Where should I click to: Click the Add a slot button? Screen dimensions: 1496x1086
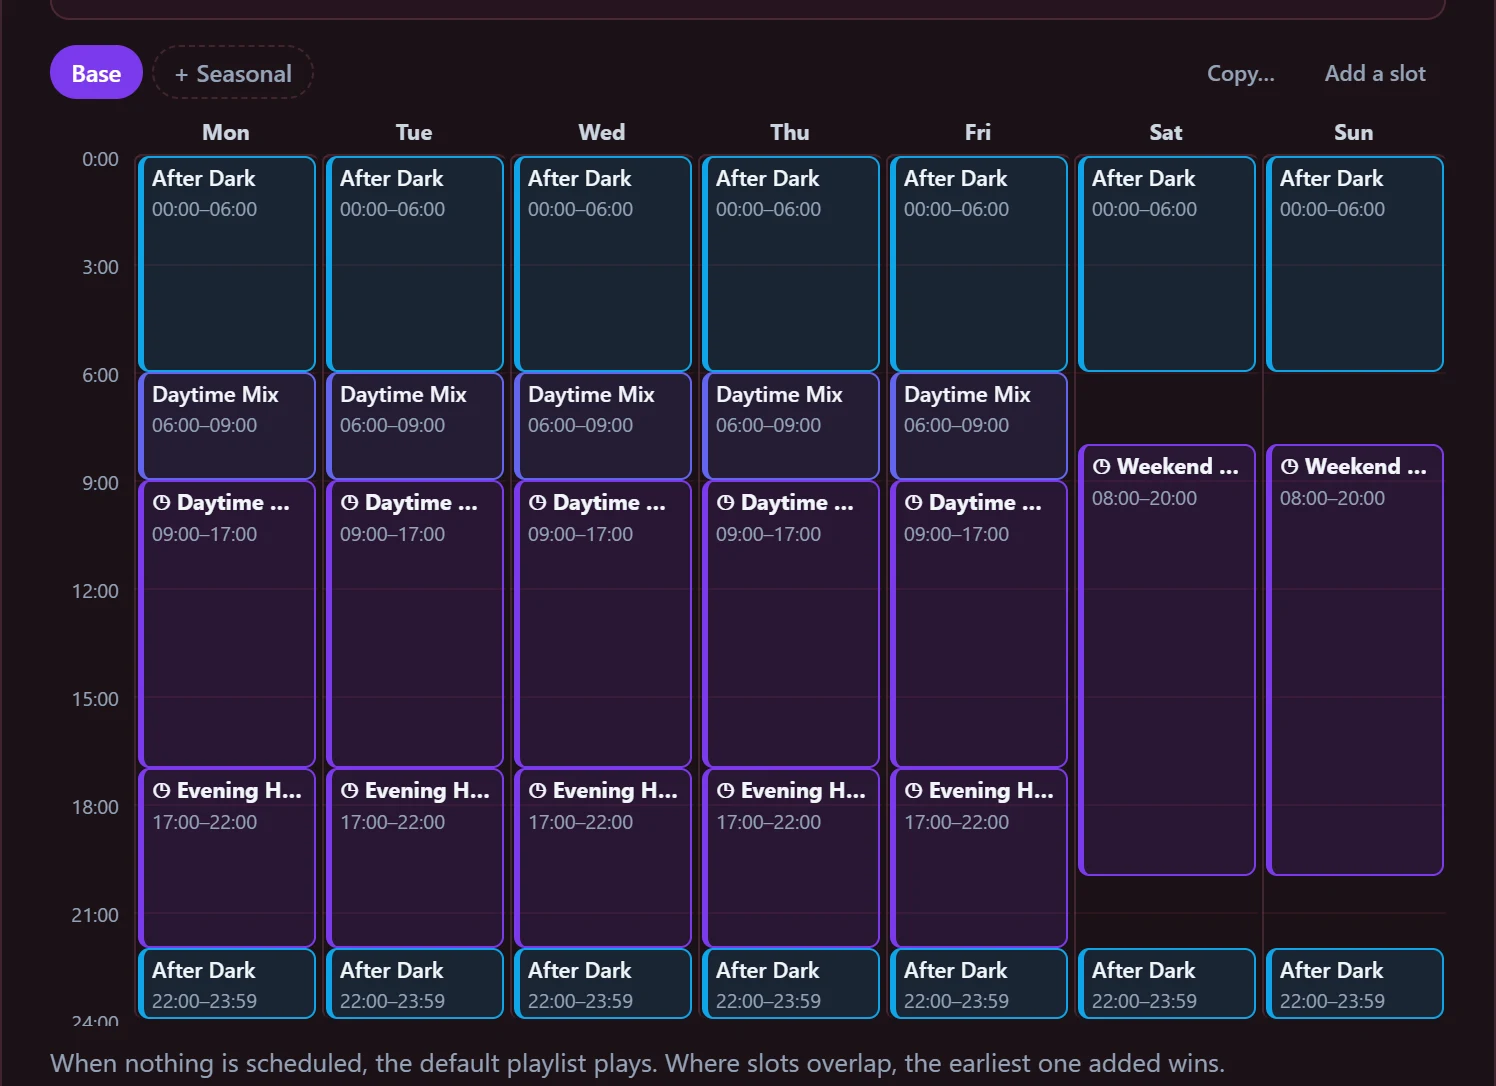(x=1375, y=73)
